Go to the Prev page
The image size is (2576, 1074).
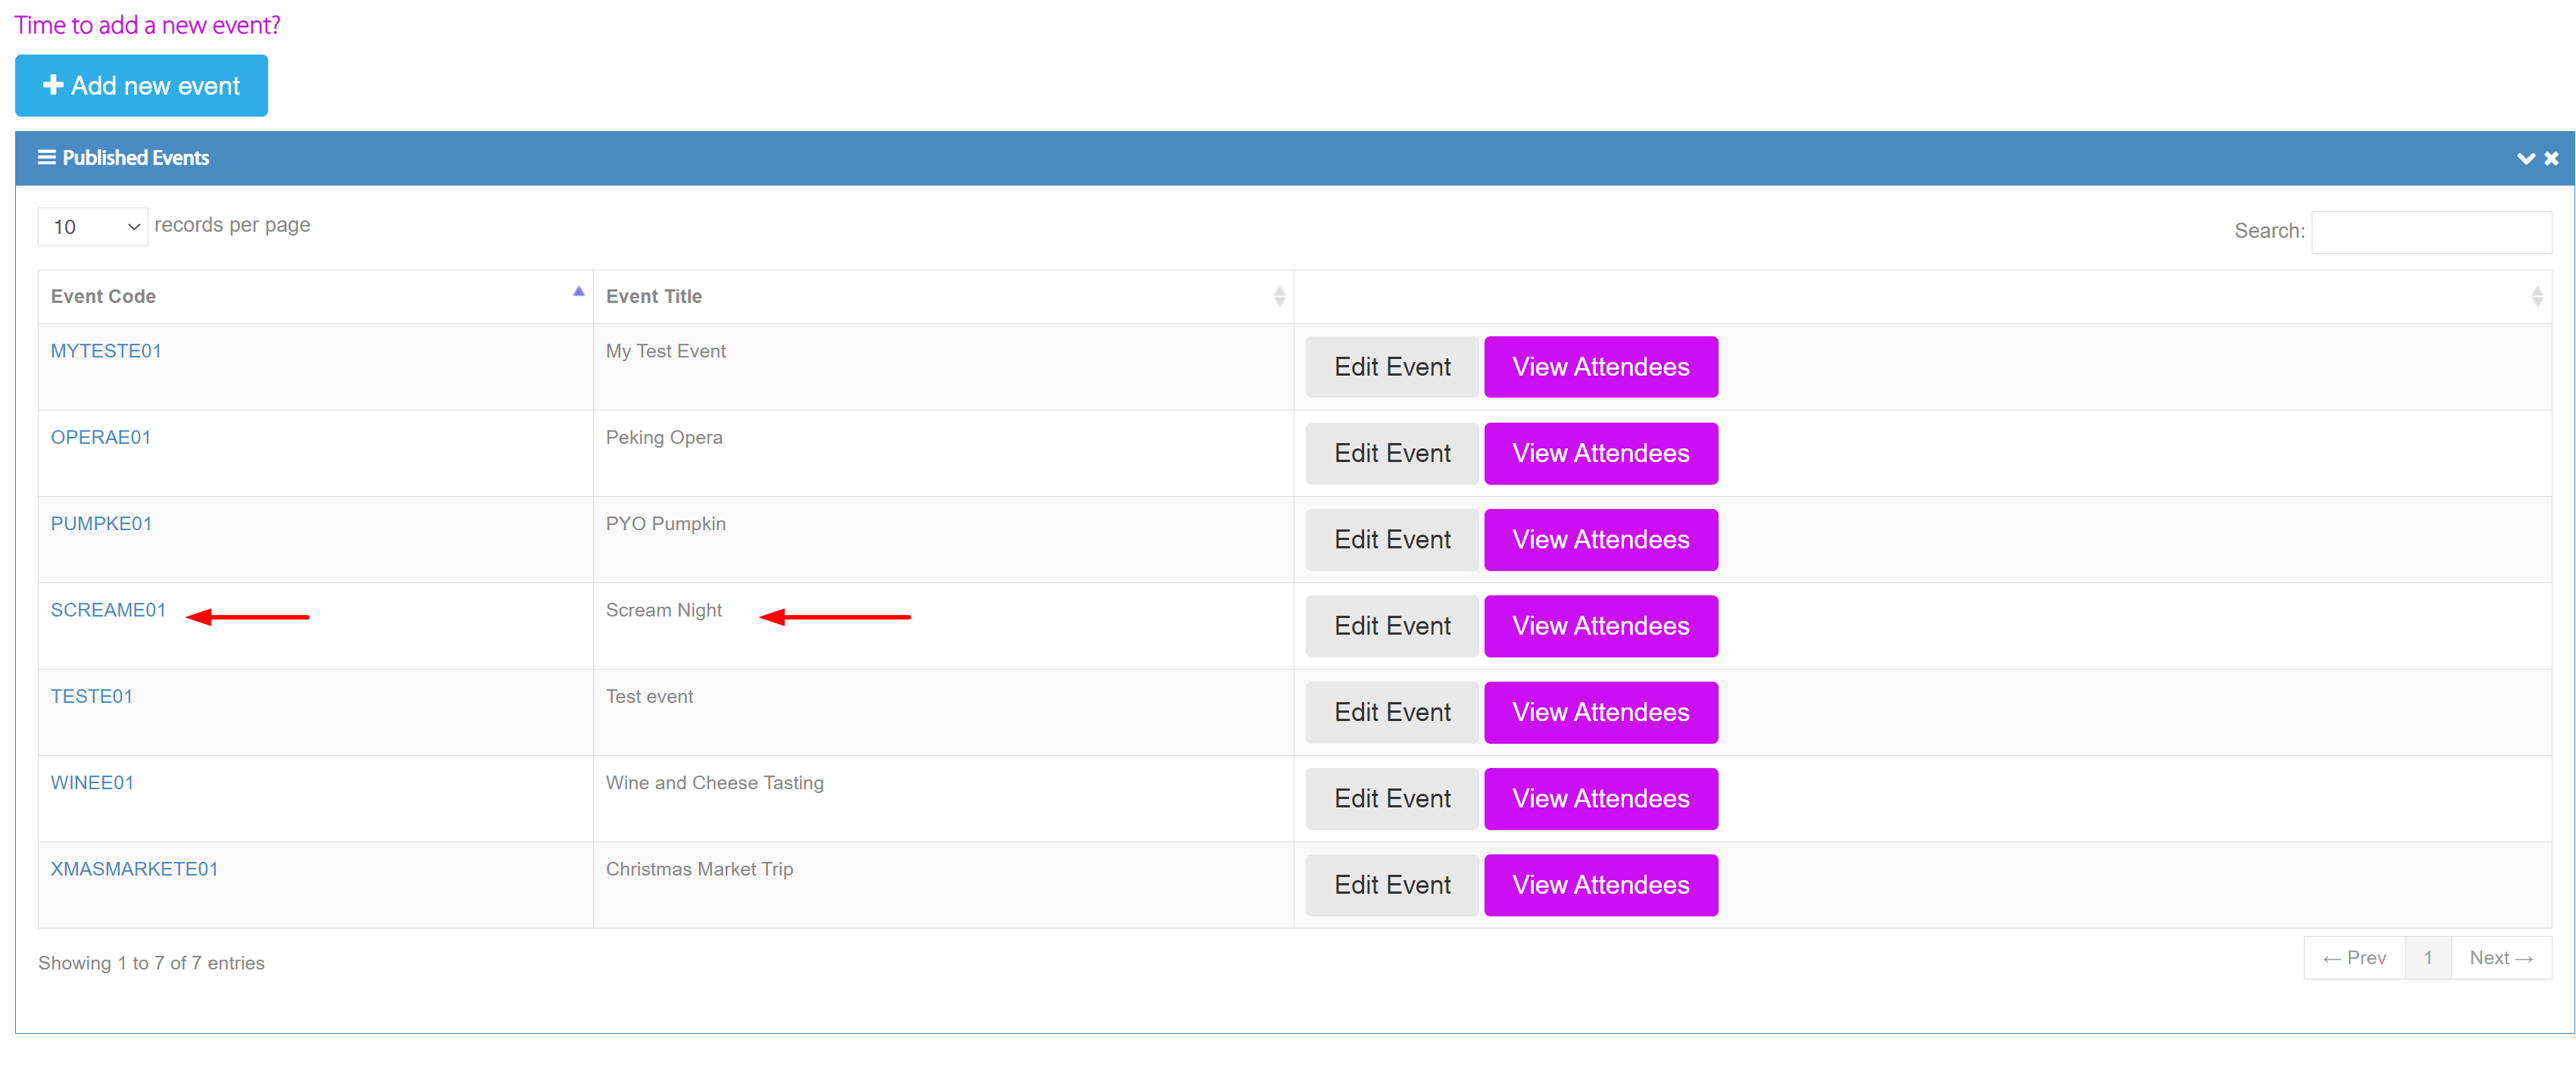(2354, 958)
